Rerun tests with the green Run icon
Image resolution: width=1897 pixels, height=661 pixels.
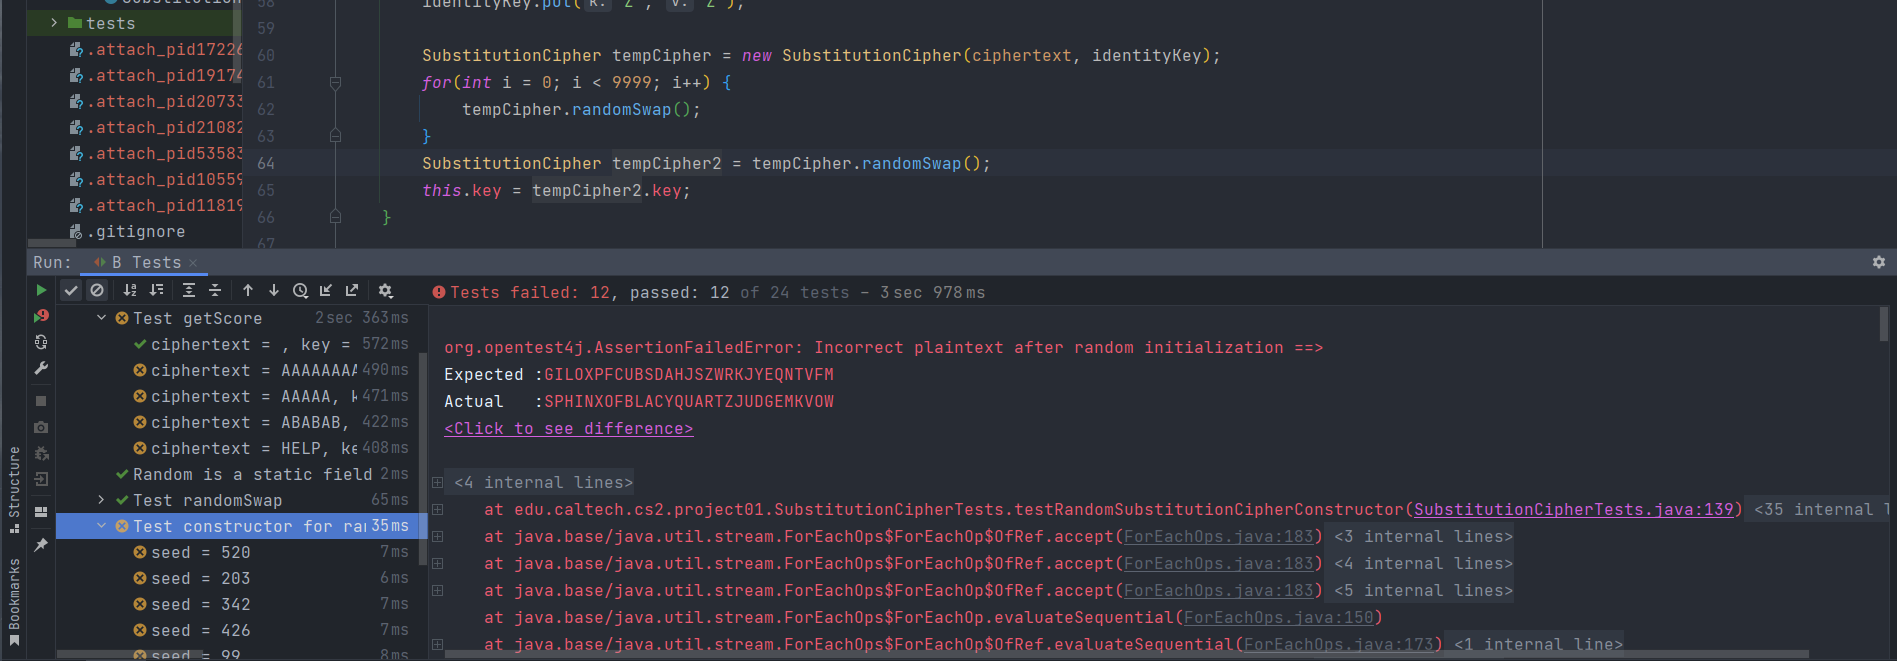tap(41, 290)
